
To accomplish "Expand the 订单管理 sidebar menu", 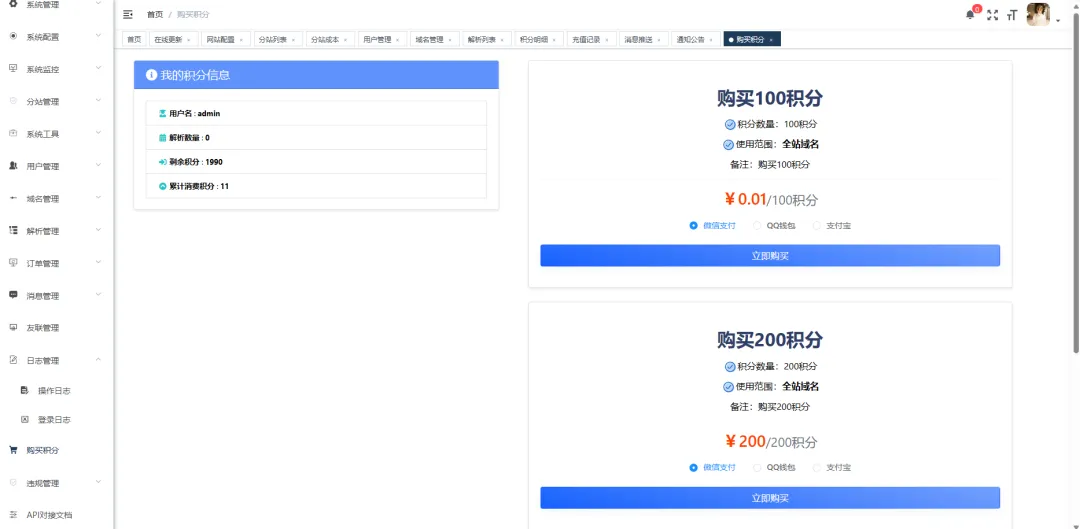I will coord(98,263).
